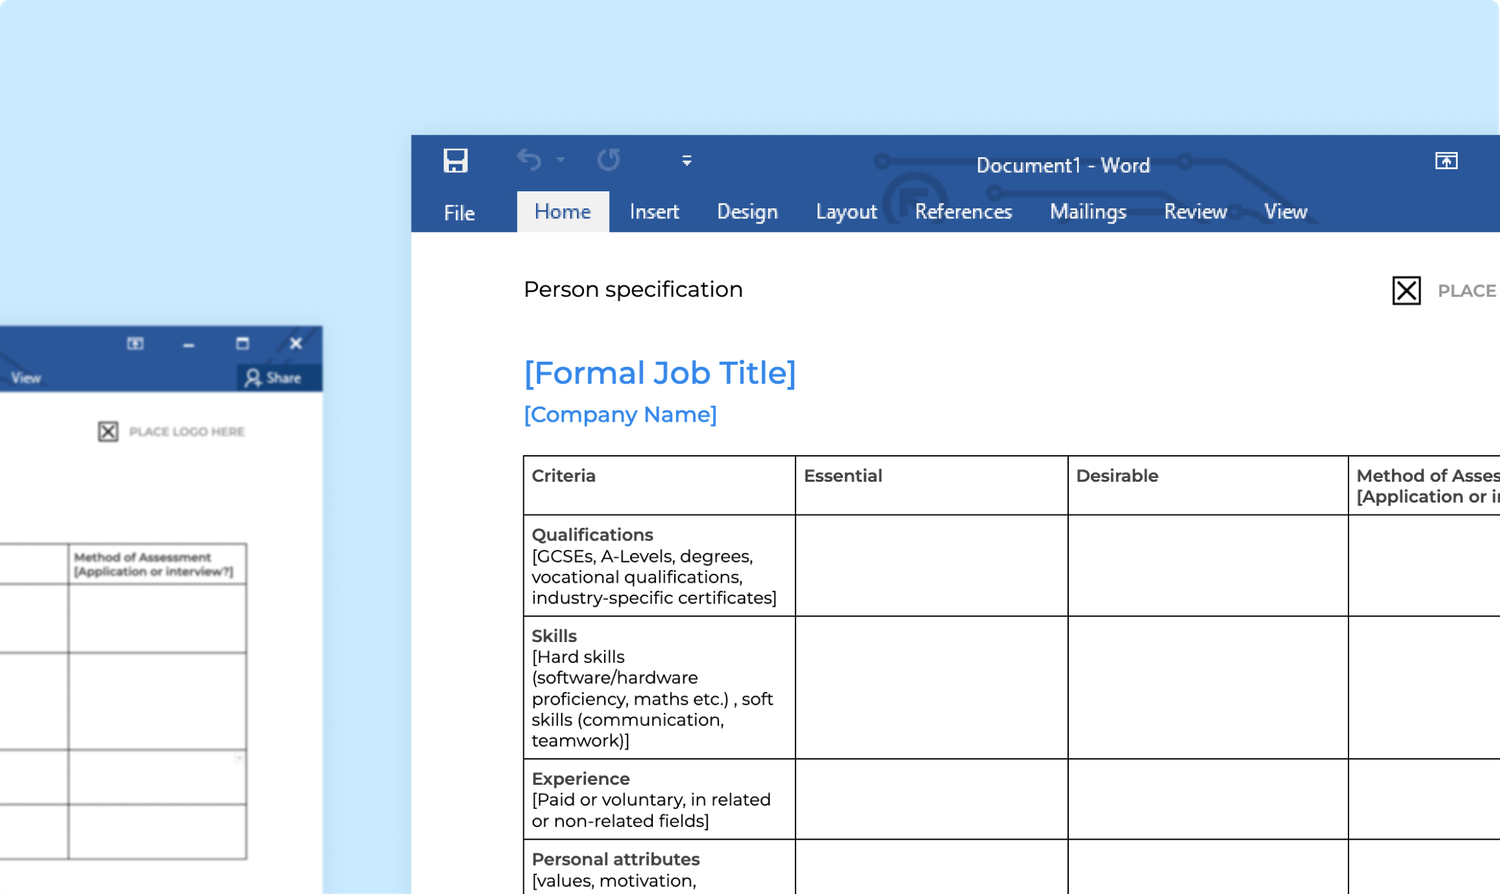Click the logo placeholder icon in the preview window
The height and width of the screenshot is (894, 1500).
click(107, 431)
